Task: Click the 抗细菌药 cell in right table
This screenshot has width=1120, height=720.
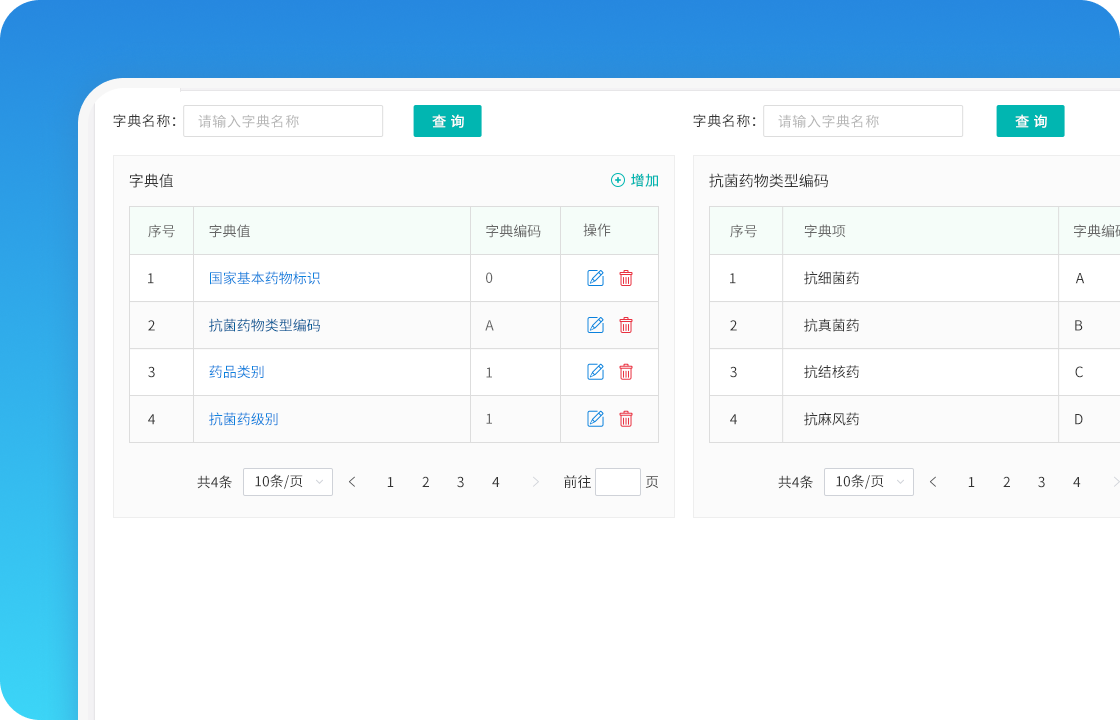Action: [920, 278]
